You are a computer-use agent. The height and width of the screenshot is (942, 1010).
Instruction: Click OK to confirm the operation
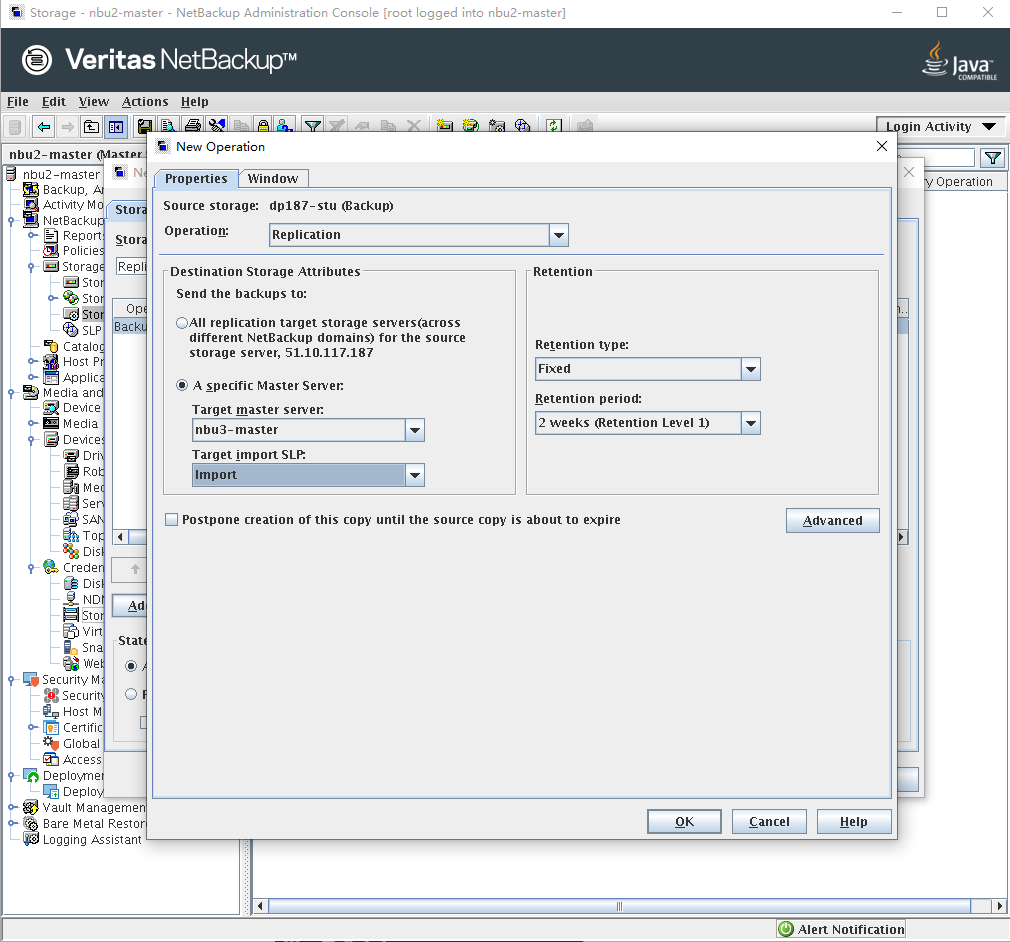(x=684, y=821)
